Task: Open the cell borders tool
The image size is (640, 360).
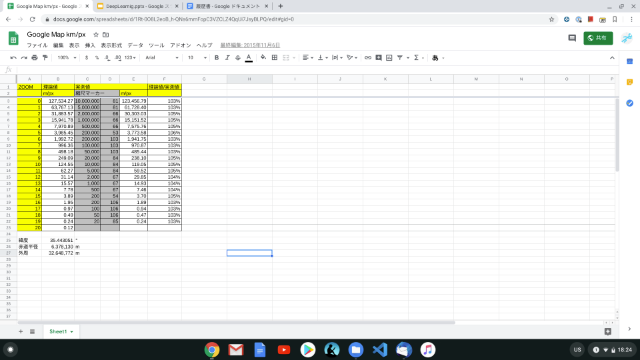Action: point(275,58)
